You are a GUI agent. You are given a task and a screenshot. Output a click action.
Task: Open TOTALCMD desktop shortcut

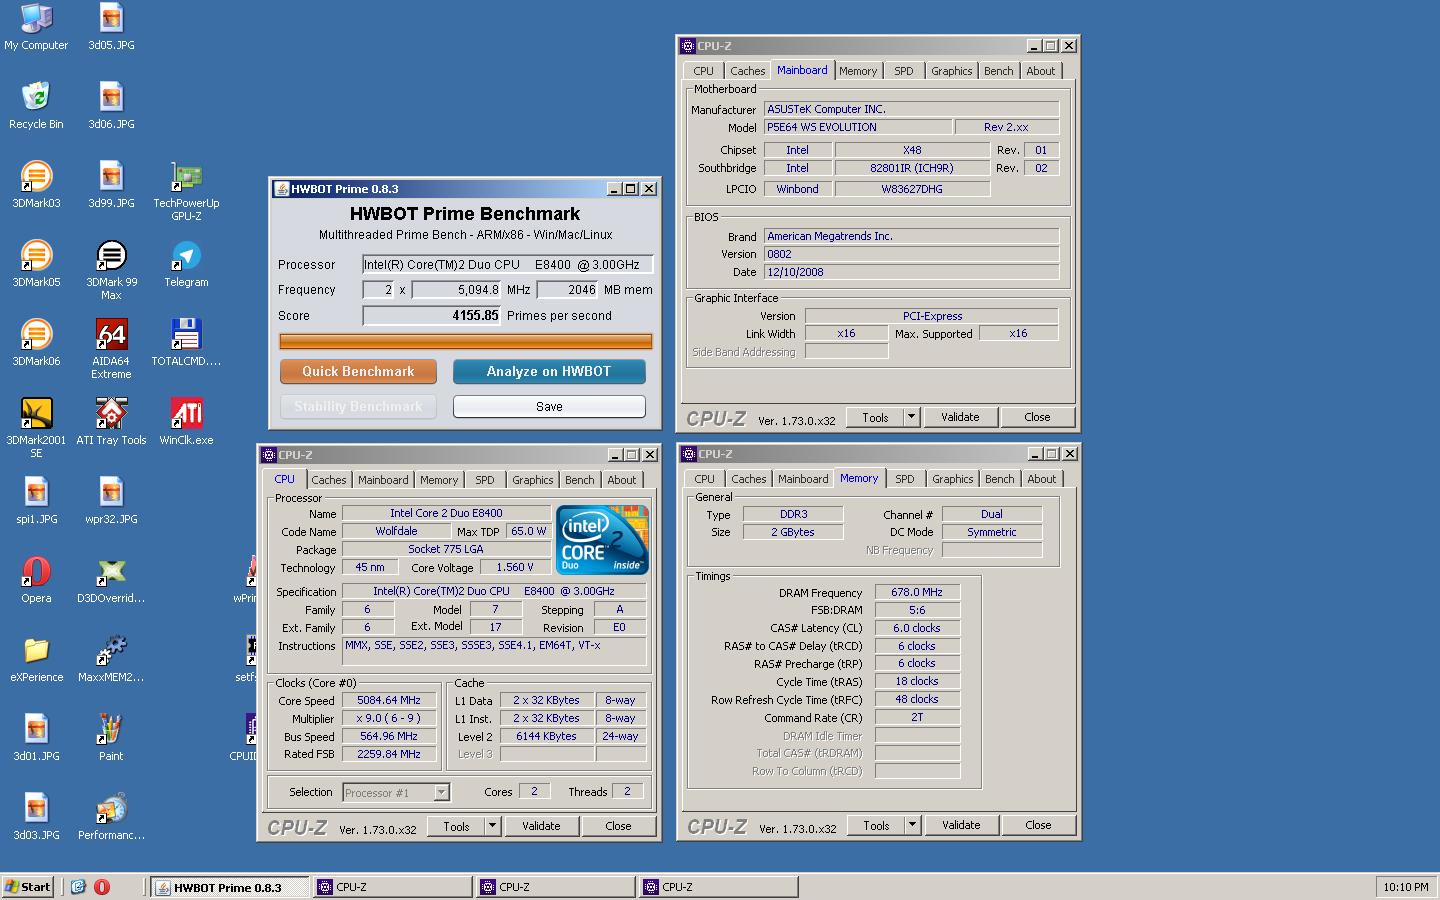pyautogui.click(x=186, y=343)
